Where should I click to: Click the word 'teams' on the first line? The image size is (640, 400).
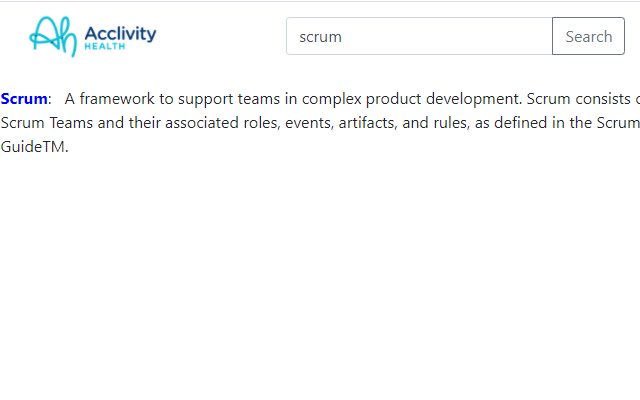pos(259,99)
